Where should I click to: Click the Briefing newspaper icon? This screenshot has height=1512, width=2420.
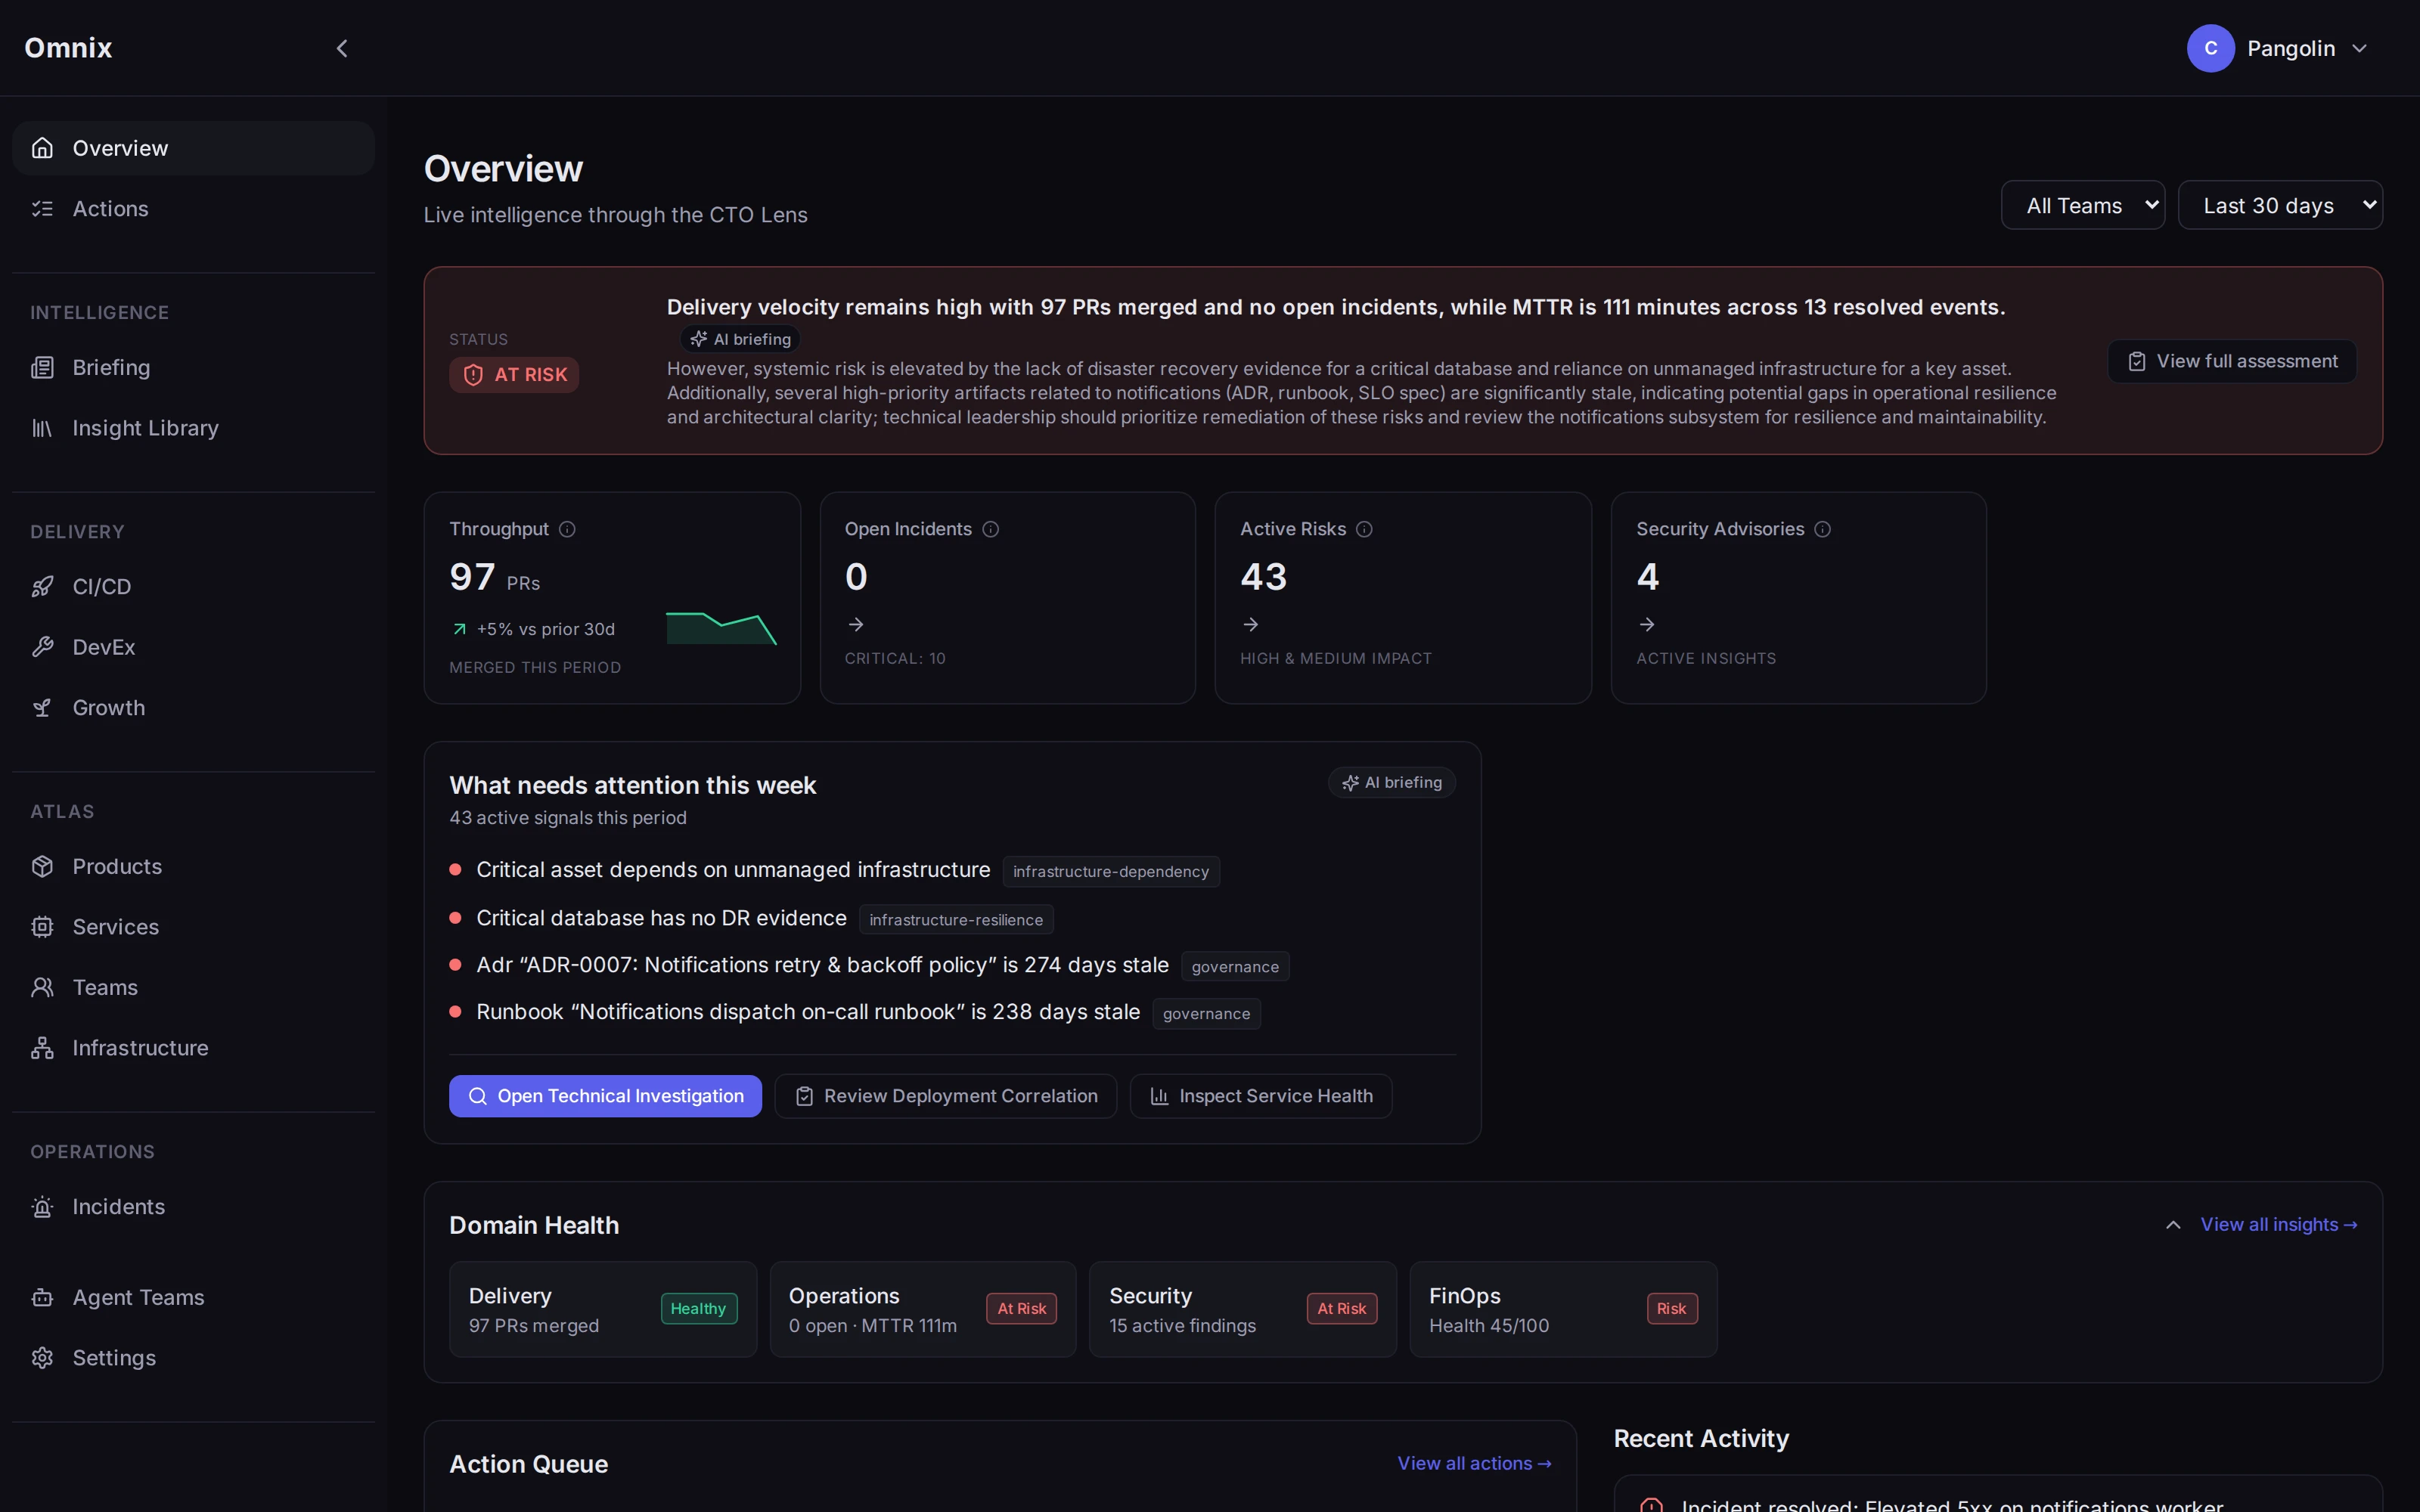42,367
